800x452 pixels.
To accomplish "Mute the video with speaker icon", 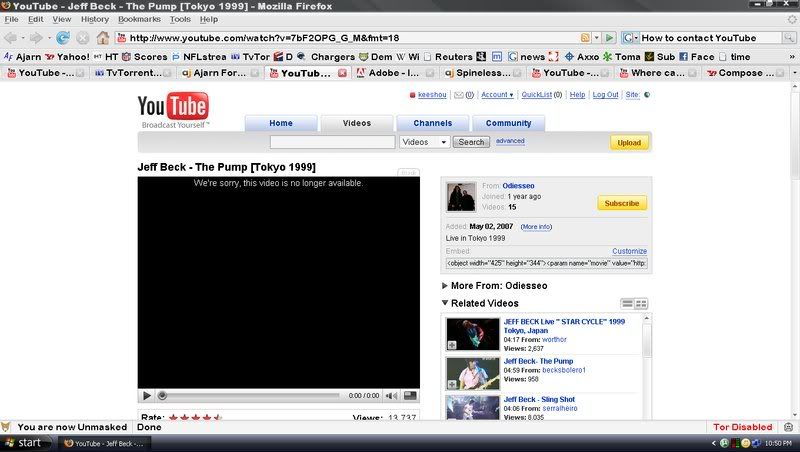I will [391, 395].
